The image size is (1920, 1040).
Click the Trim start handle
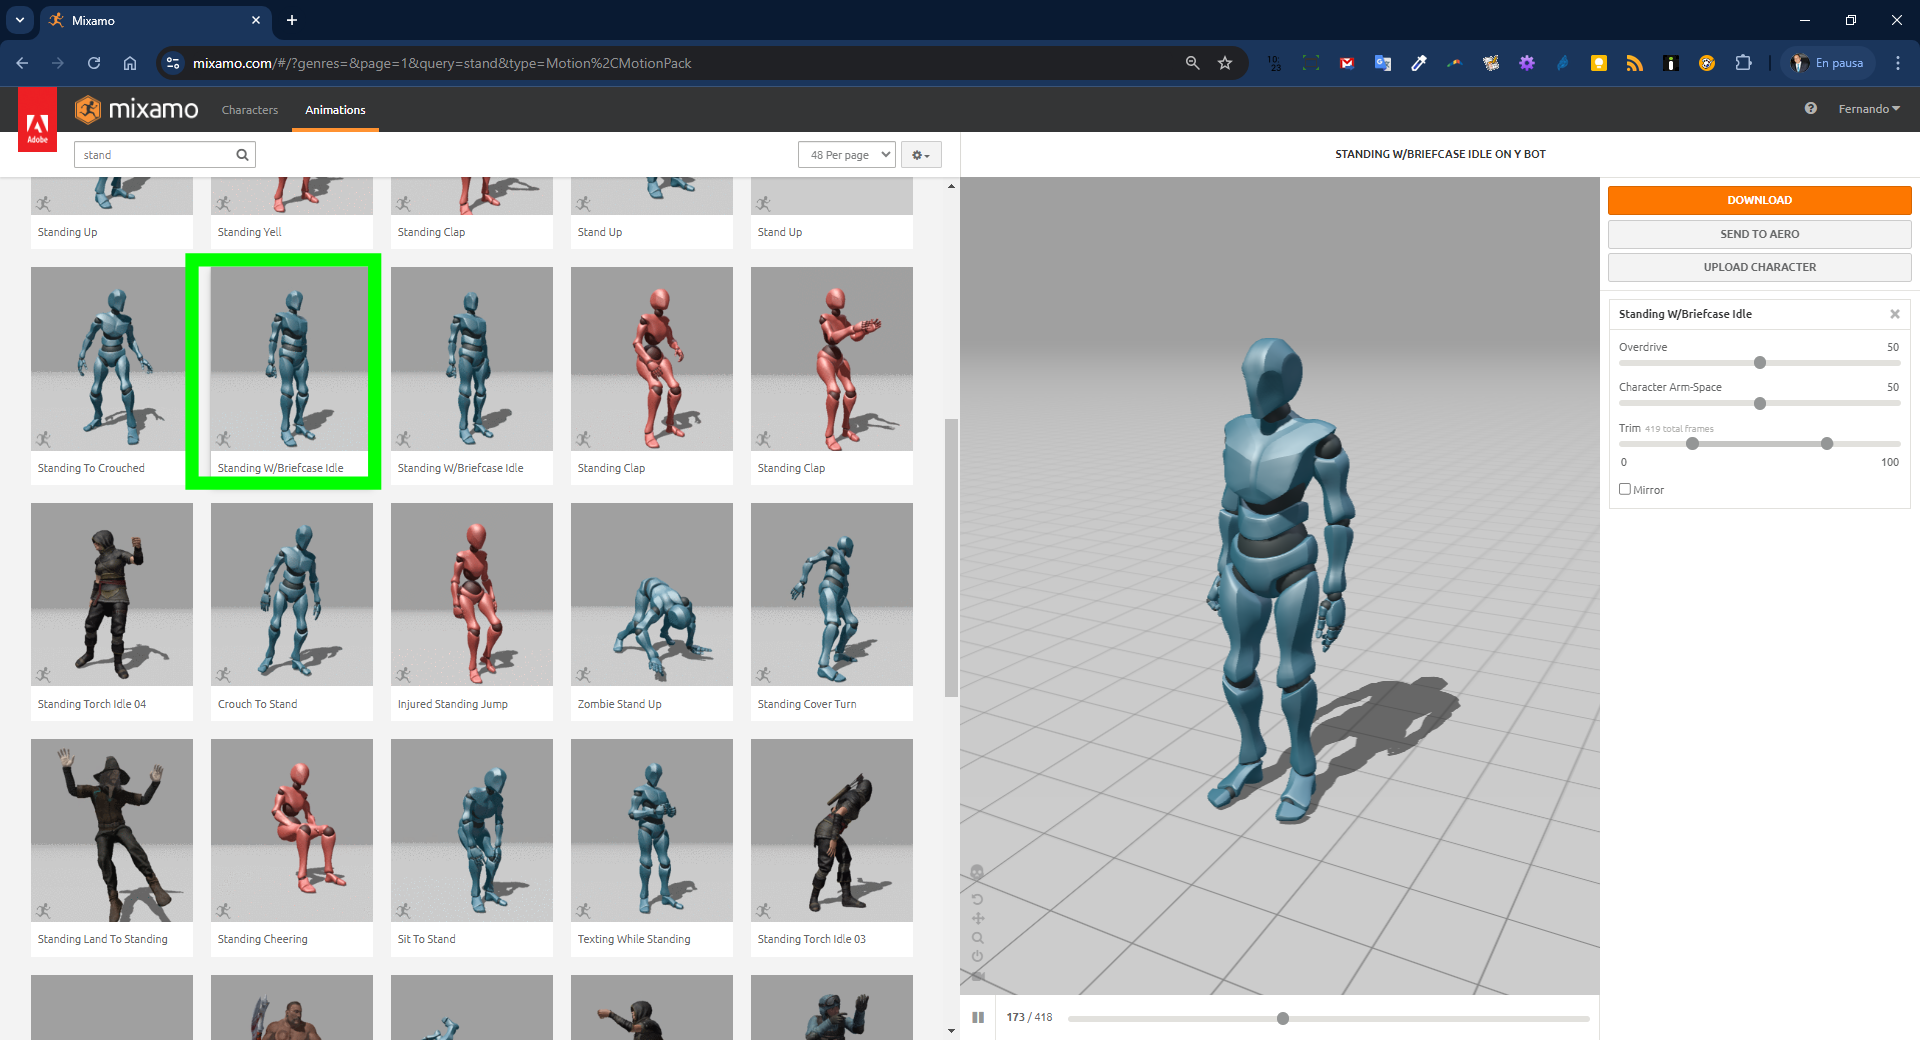point(1692,443)
